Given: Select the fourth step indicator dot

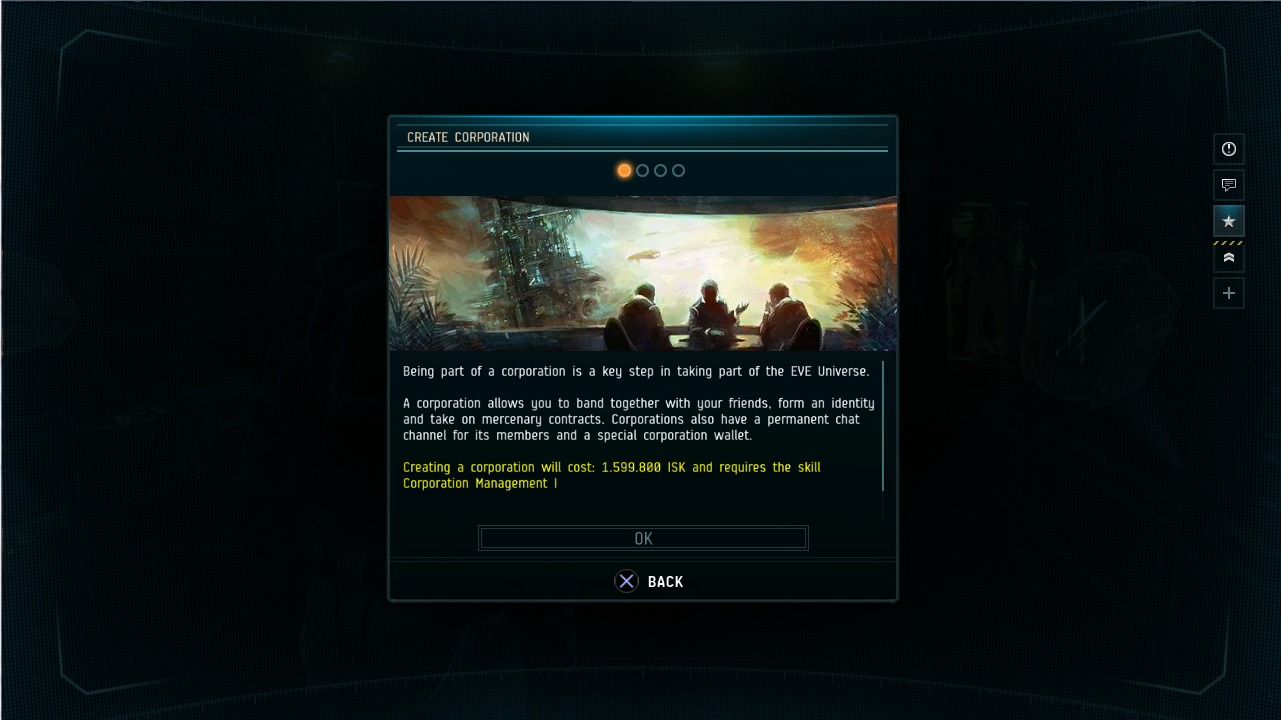Looking at the screenshot, I should tap(679, 170).
